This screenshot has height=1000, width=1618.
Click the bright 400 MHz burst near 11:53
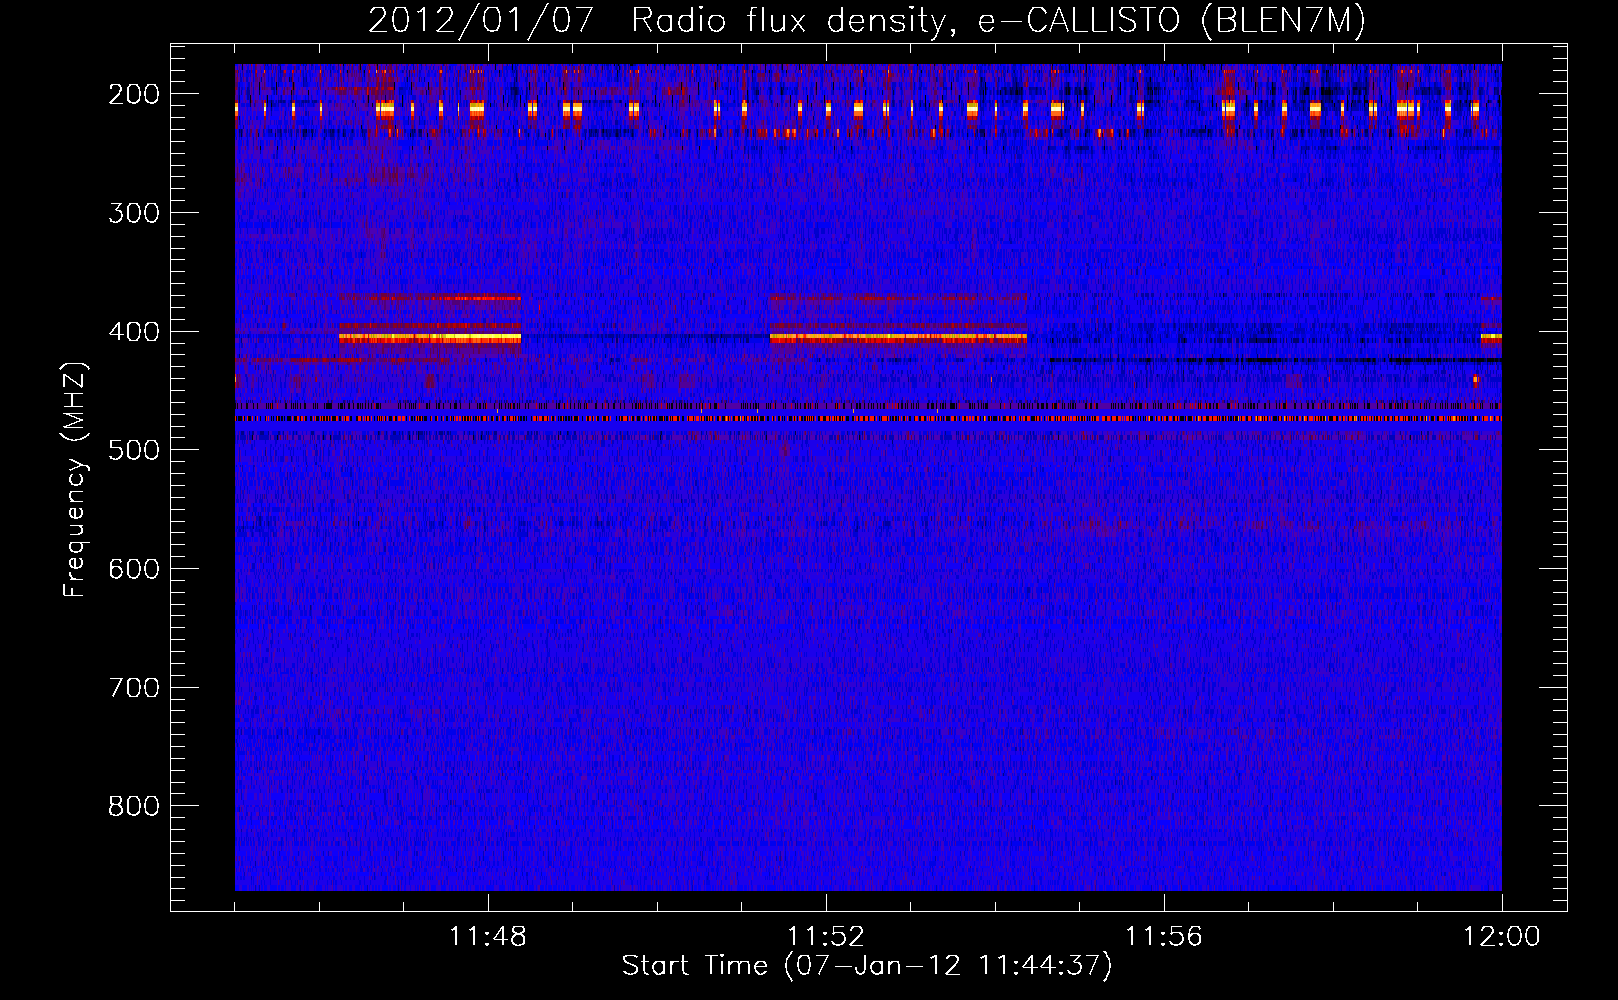tap(898, 338)
